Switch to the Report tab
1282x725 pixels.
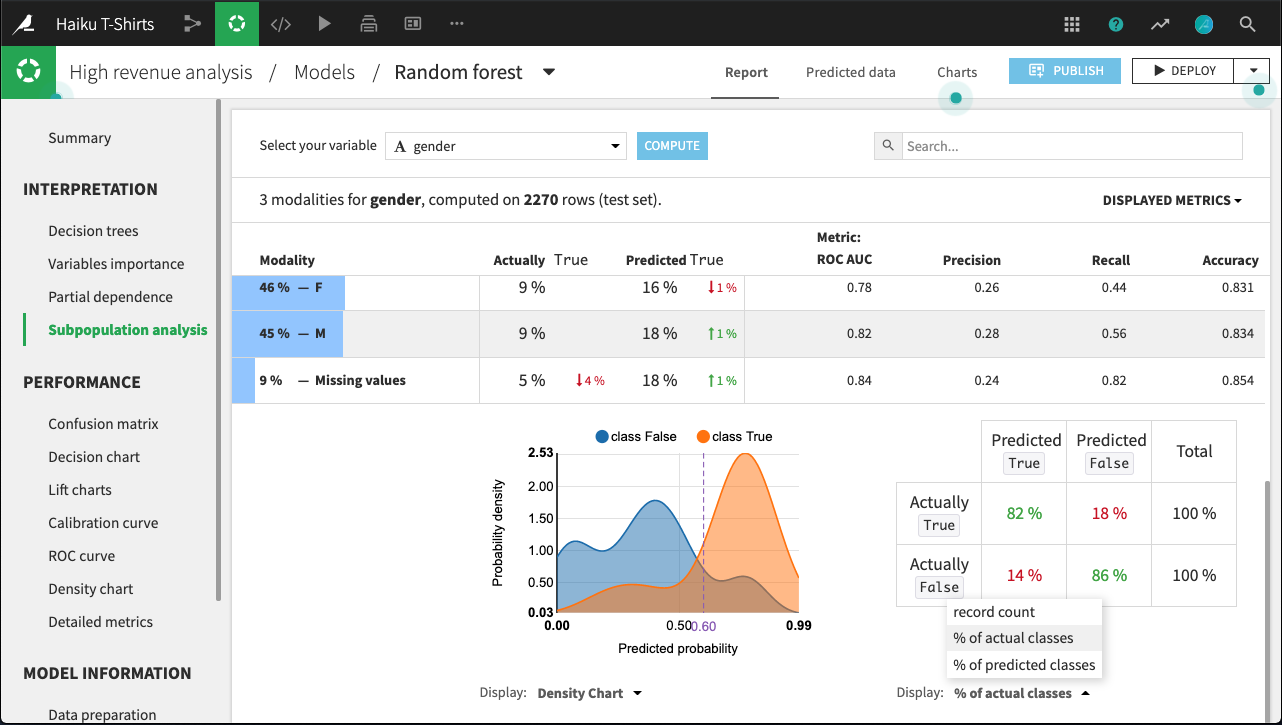pyautogui.click(x=746, y=72)
